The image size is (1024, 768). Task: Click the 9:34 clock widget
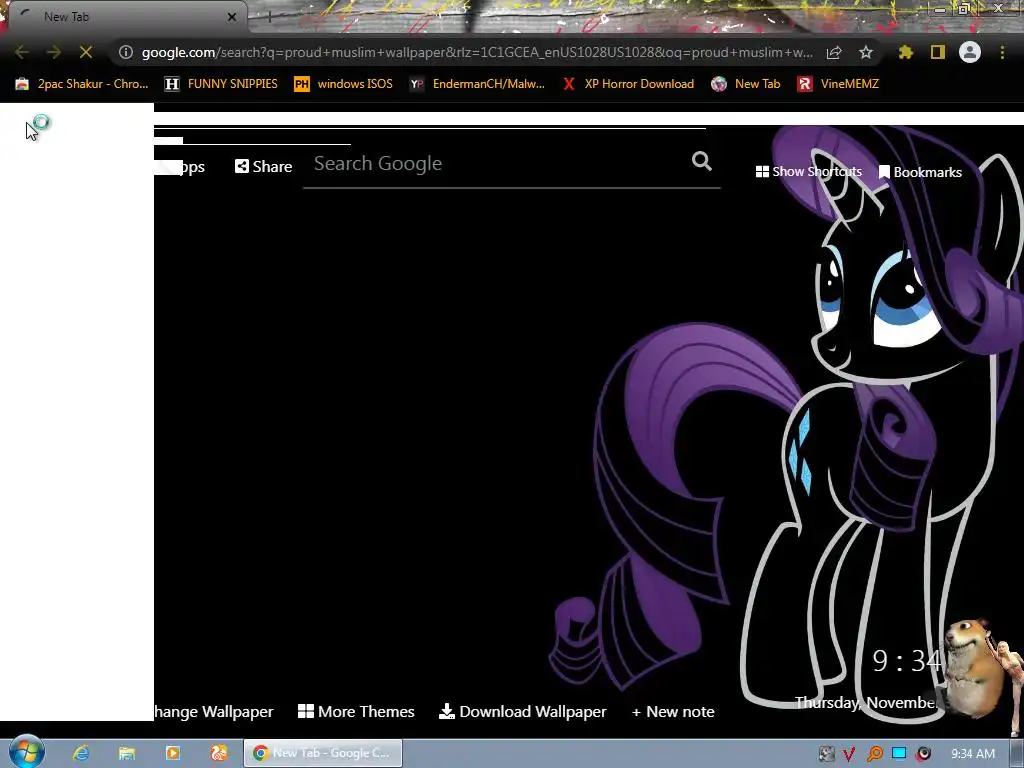click(x=906, y=661)
